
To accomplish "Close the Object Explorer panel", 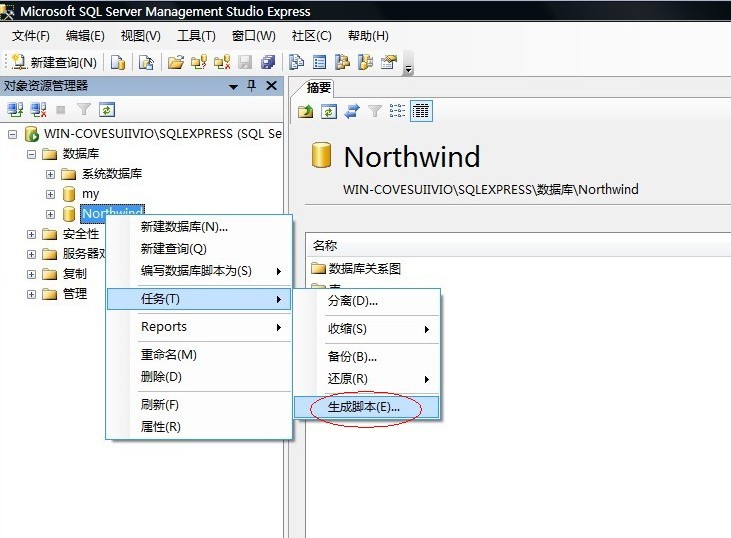I will 271,86.
